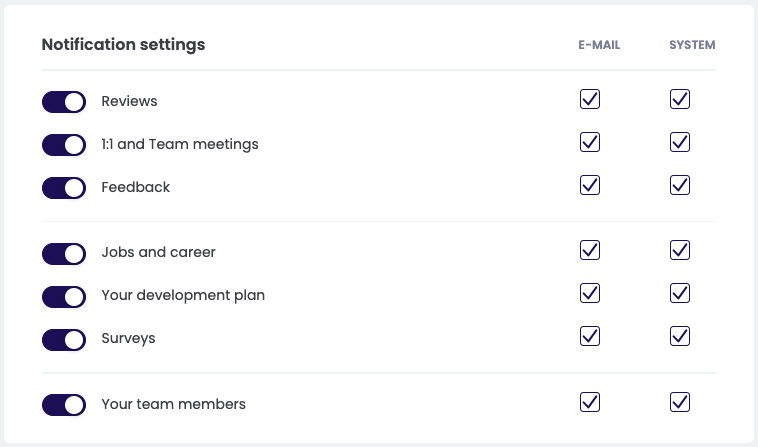The image size is (758, 447).
Task: Toggle Jobs and career notifications off
Action: [64, 253]
